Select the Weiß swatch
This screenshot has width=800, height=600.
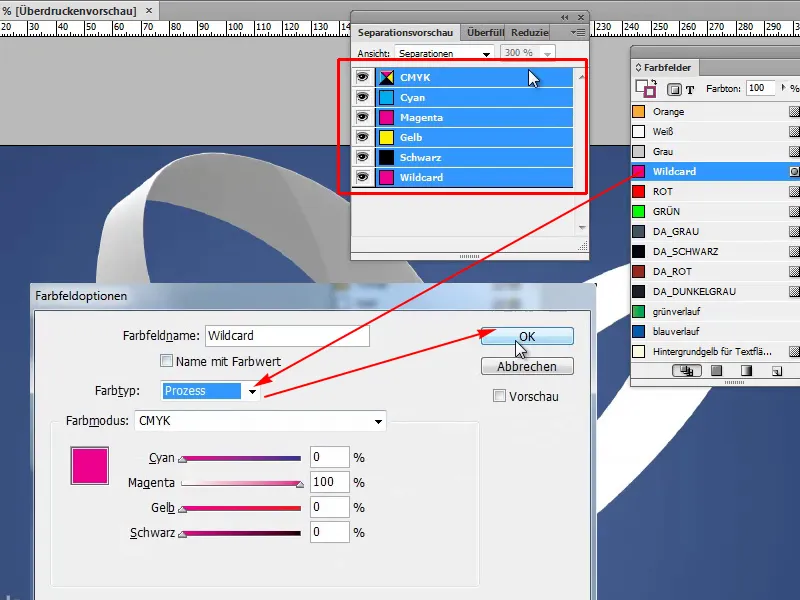tap(715, 131)
